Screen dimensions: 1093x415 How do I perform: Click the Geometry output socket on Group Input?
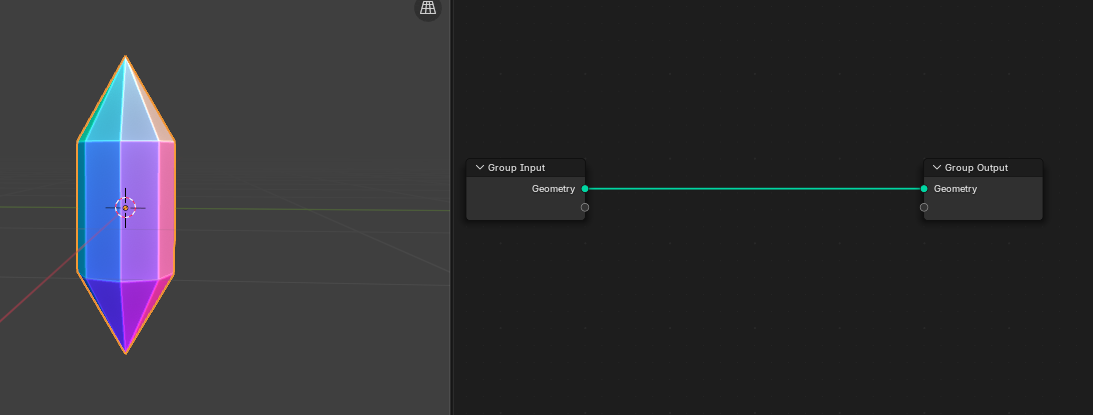[x=585, y=188]
